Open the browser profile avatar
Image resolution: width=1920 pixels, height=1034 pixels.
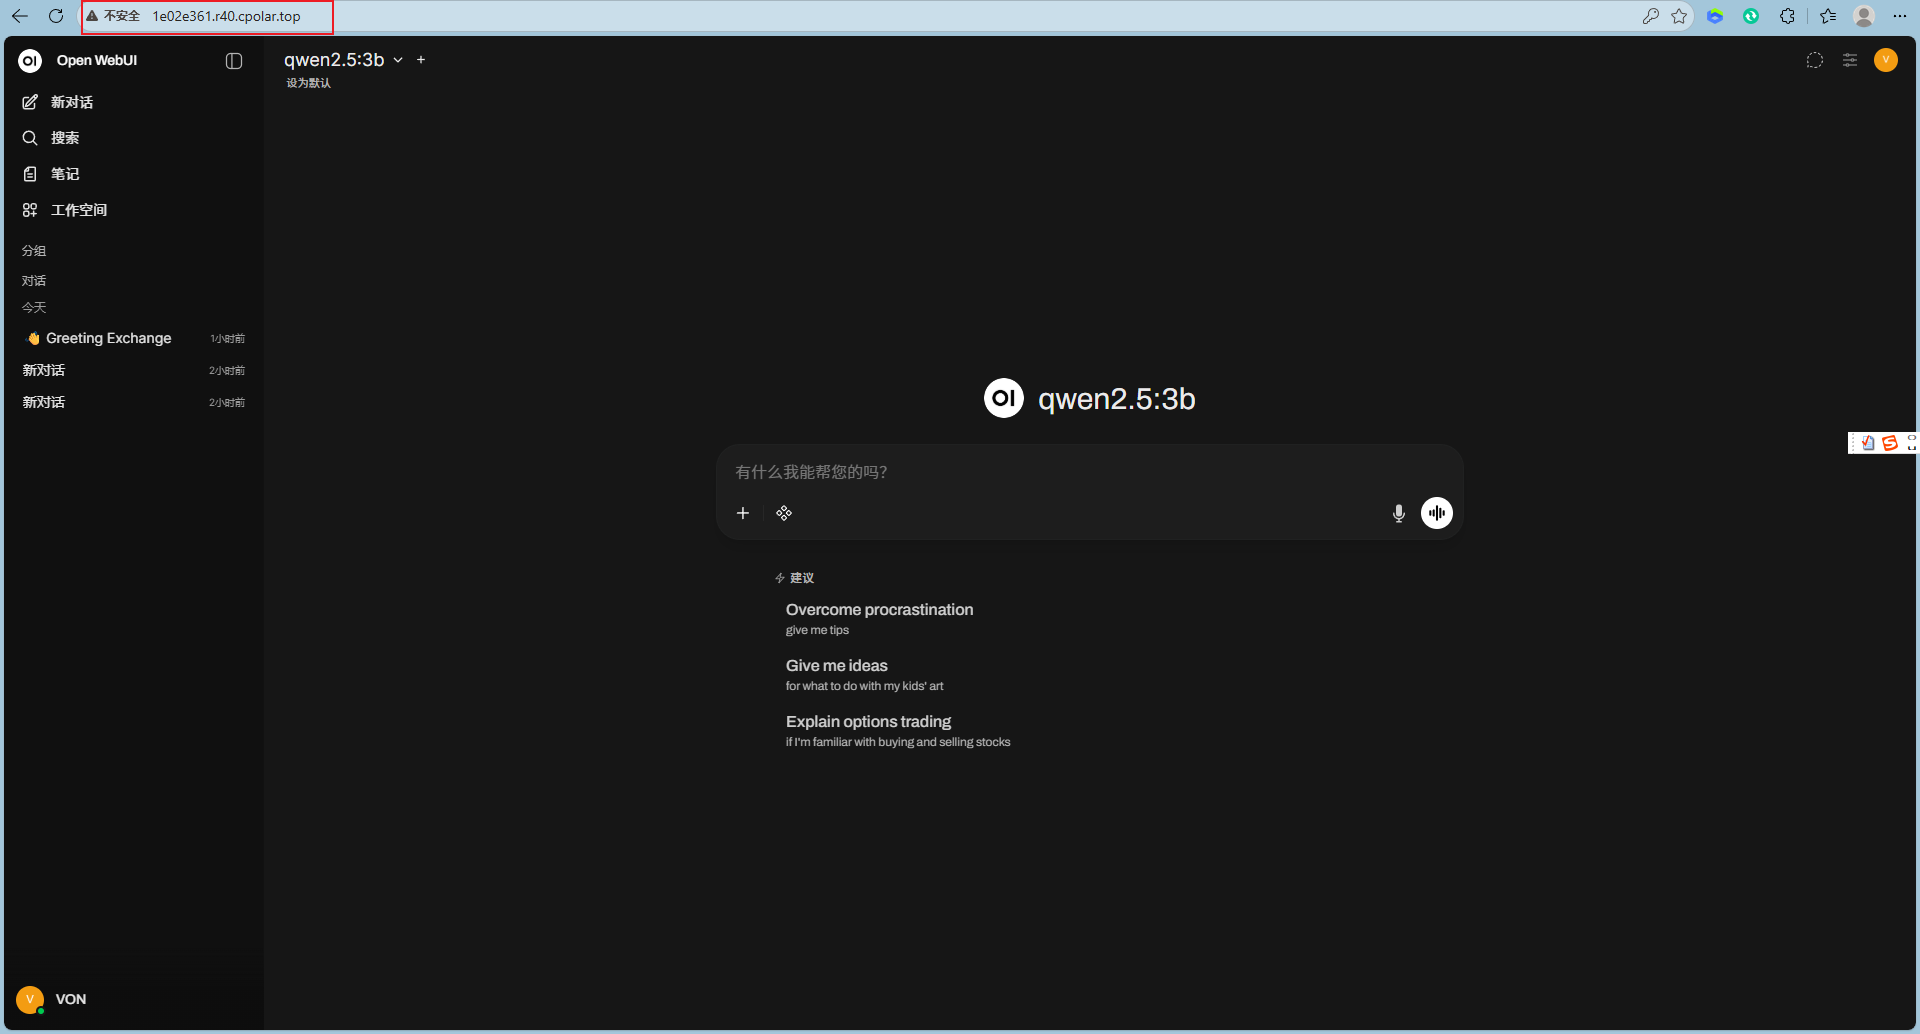click(1864, 16)
